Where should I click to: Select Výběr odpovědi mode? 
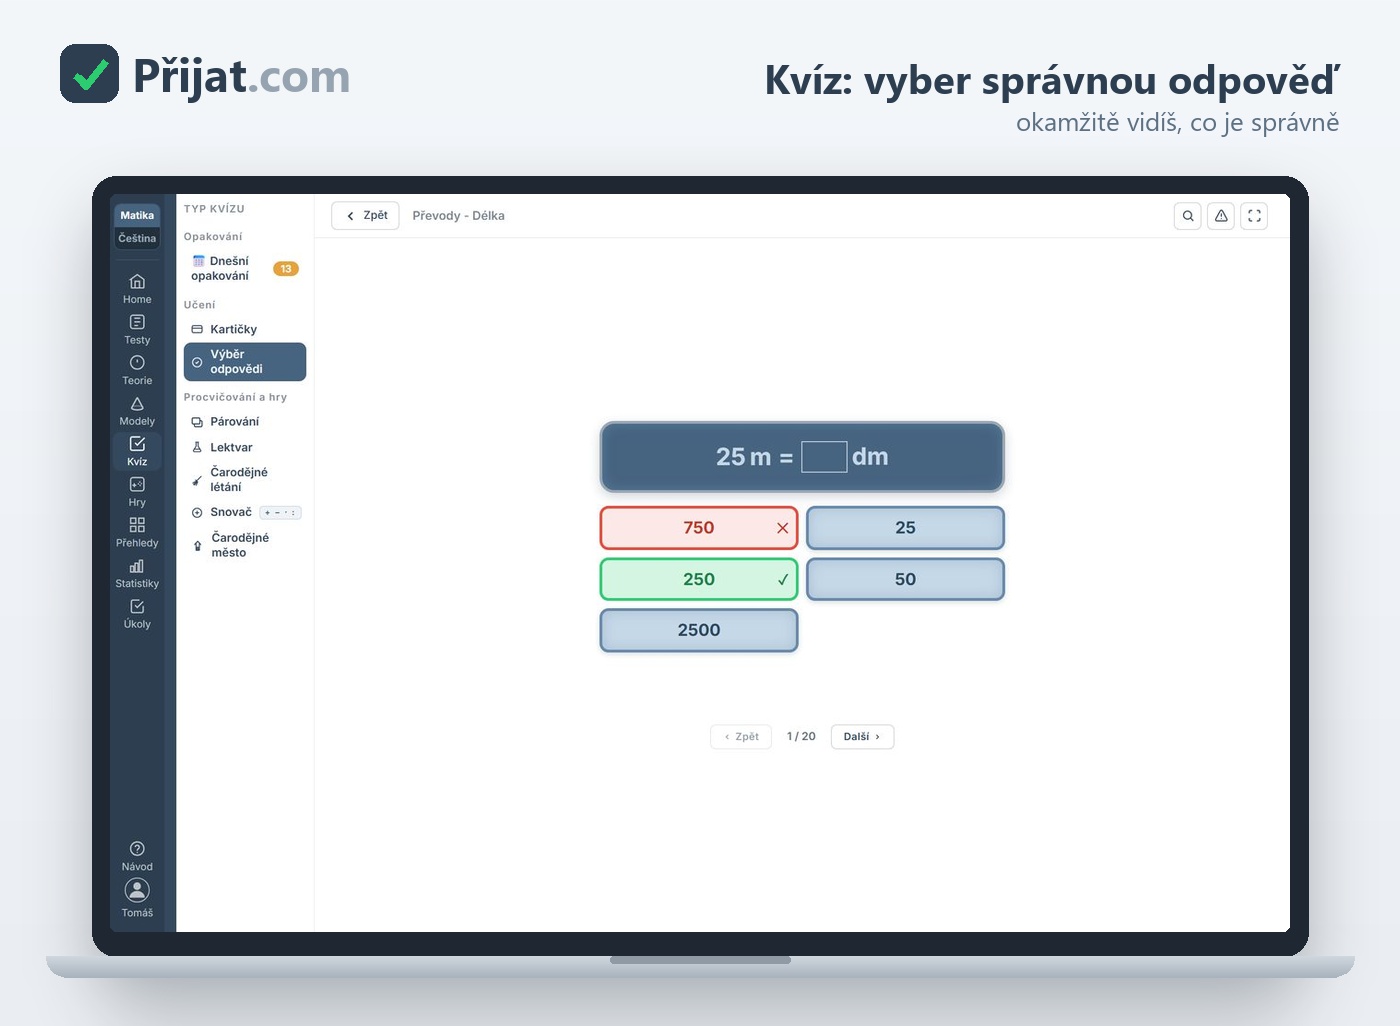click(245, 362)
